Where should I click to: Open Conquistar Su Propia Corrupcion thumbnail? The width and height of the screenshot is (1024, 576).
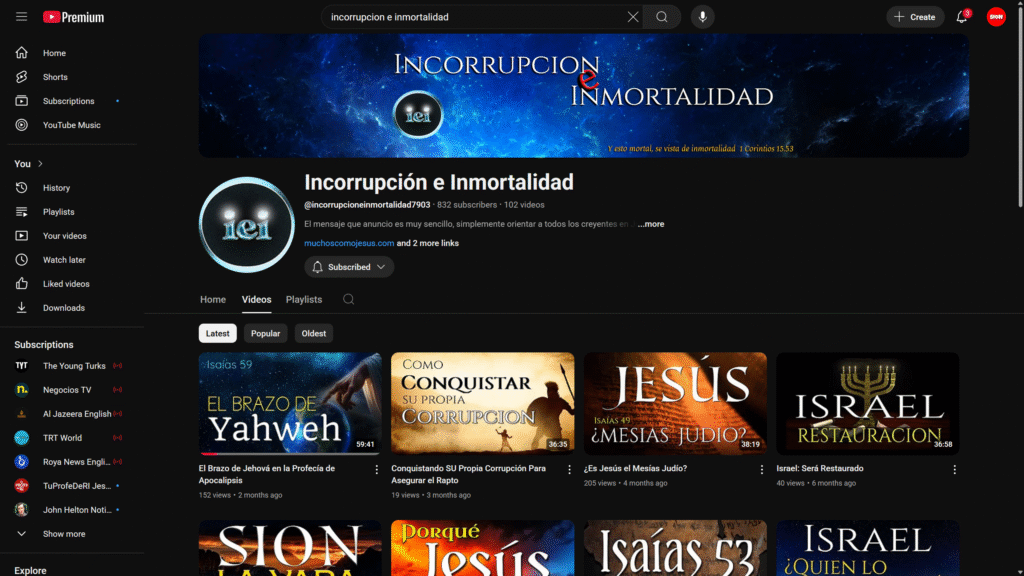coord(483,404)
